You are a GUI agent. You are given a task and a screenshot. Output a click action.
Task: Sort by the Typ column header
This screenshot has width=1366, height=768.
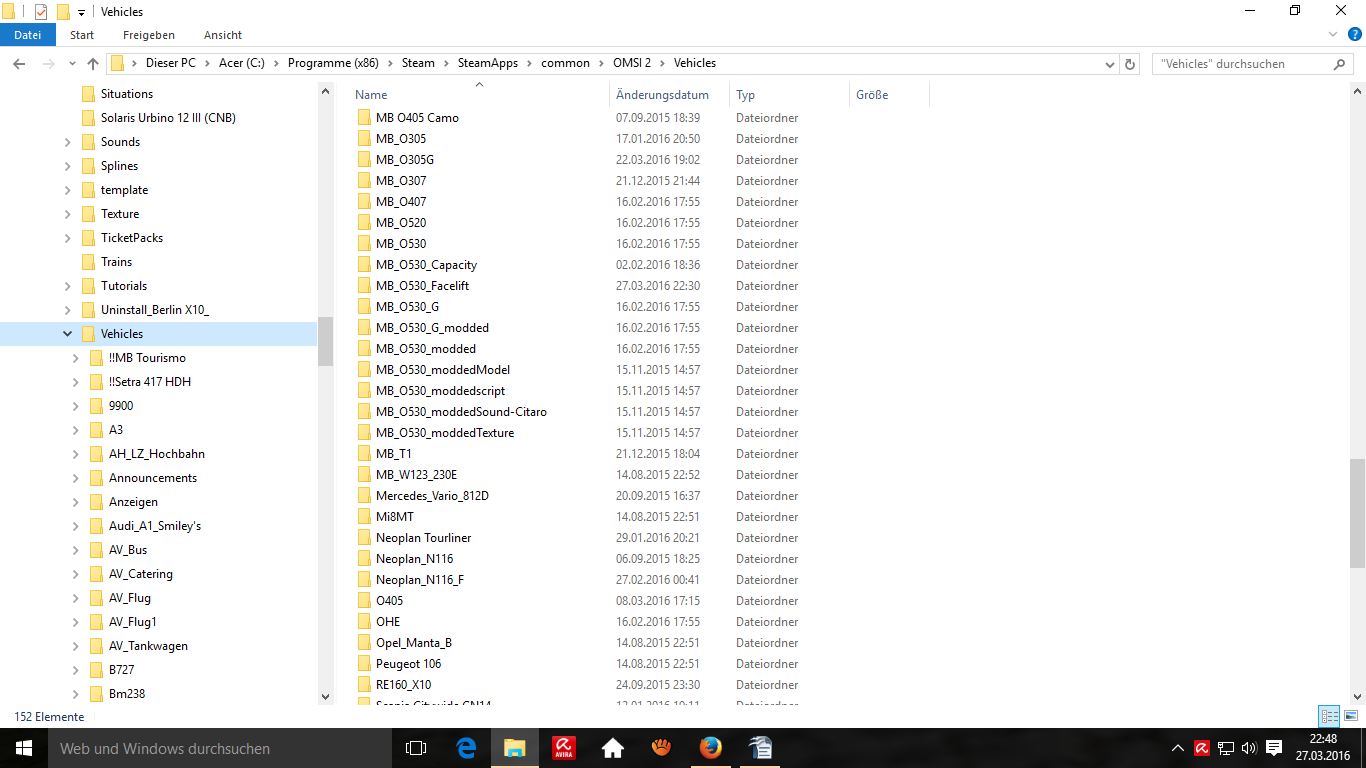(x=745, y=95)
